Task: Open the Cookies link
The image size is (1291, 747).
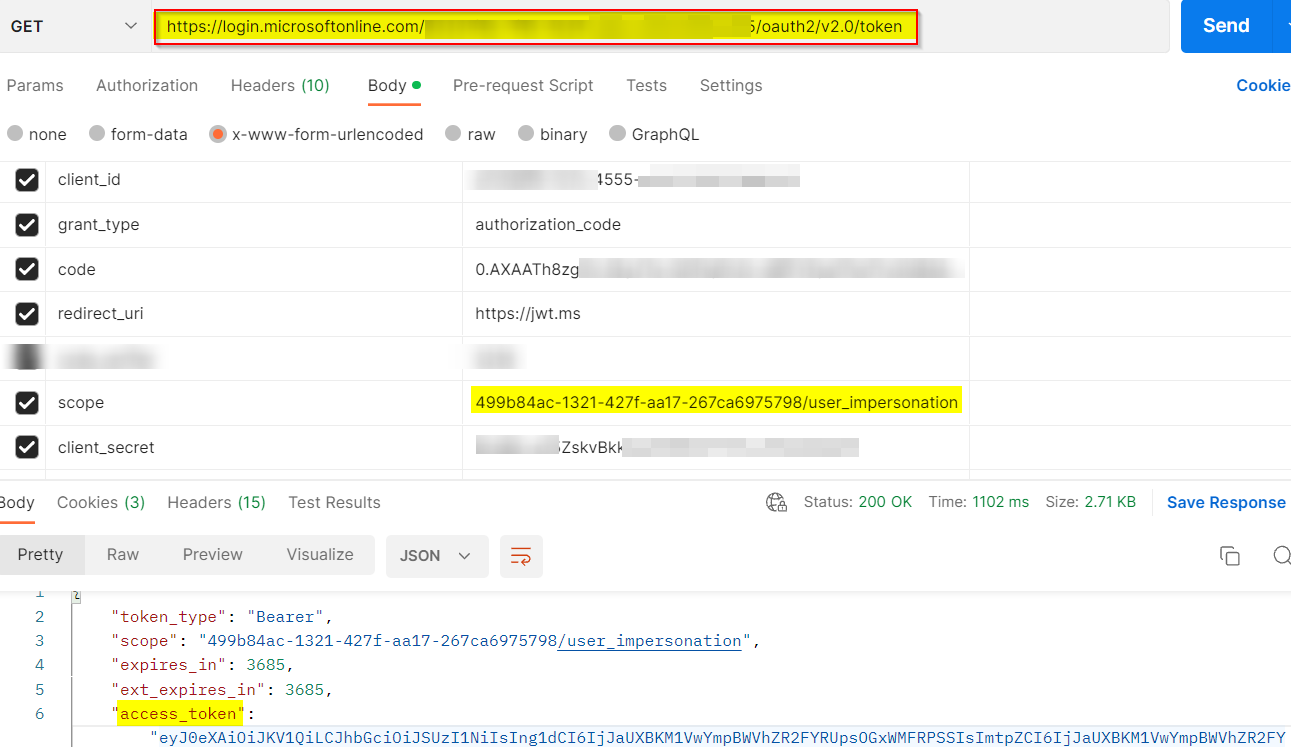Action: click(x=1263, y=86)
